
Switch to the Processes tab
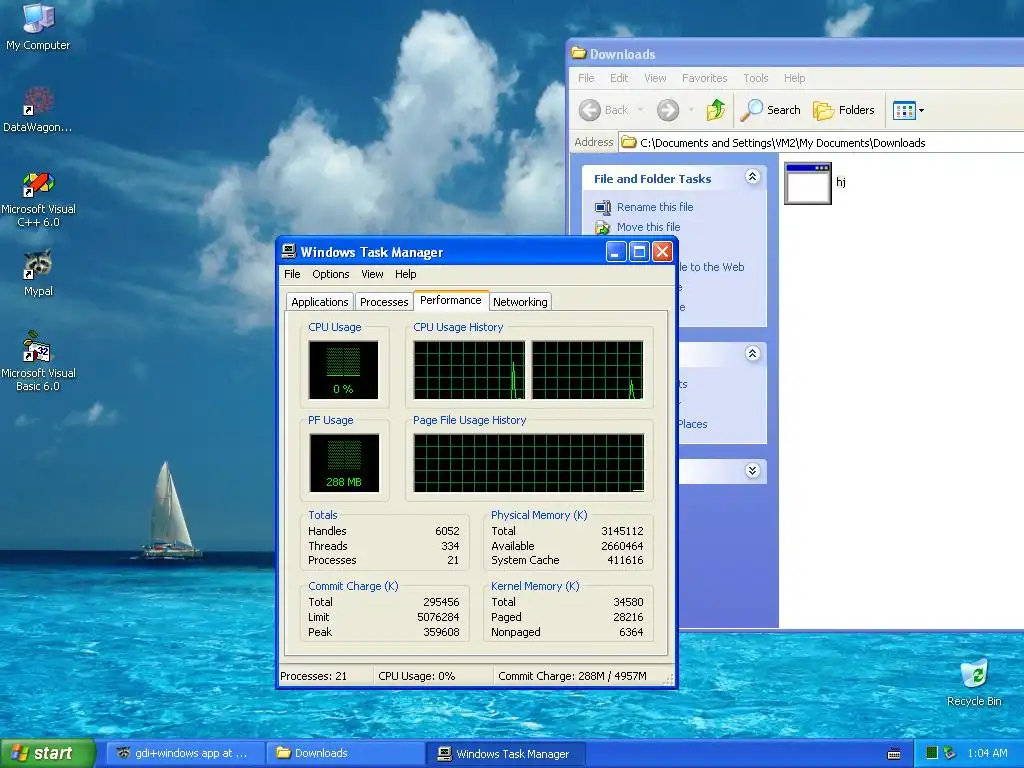[384, 302]
